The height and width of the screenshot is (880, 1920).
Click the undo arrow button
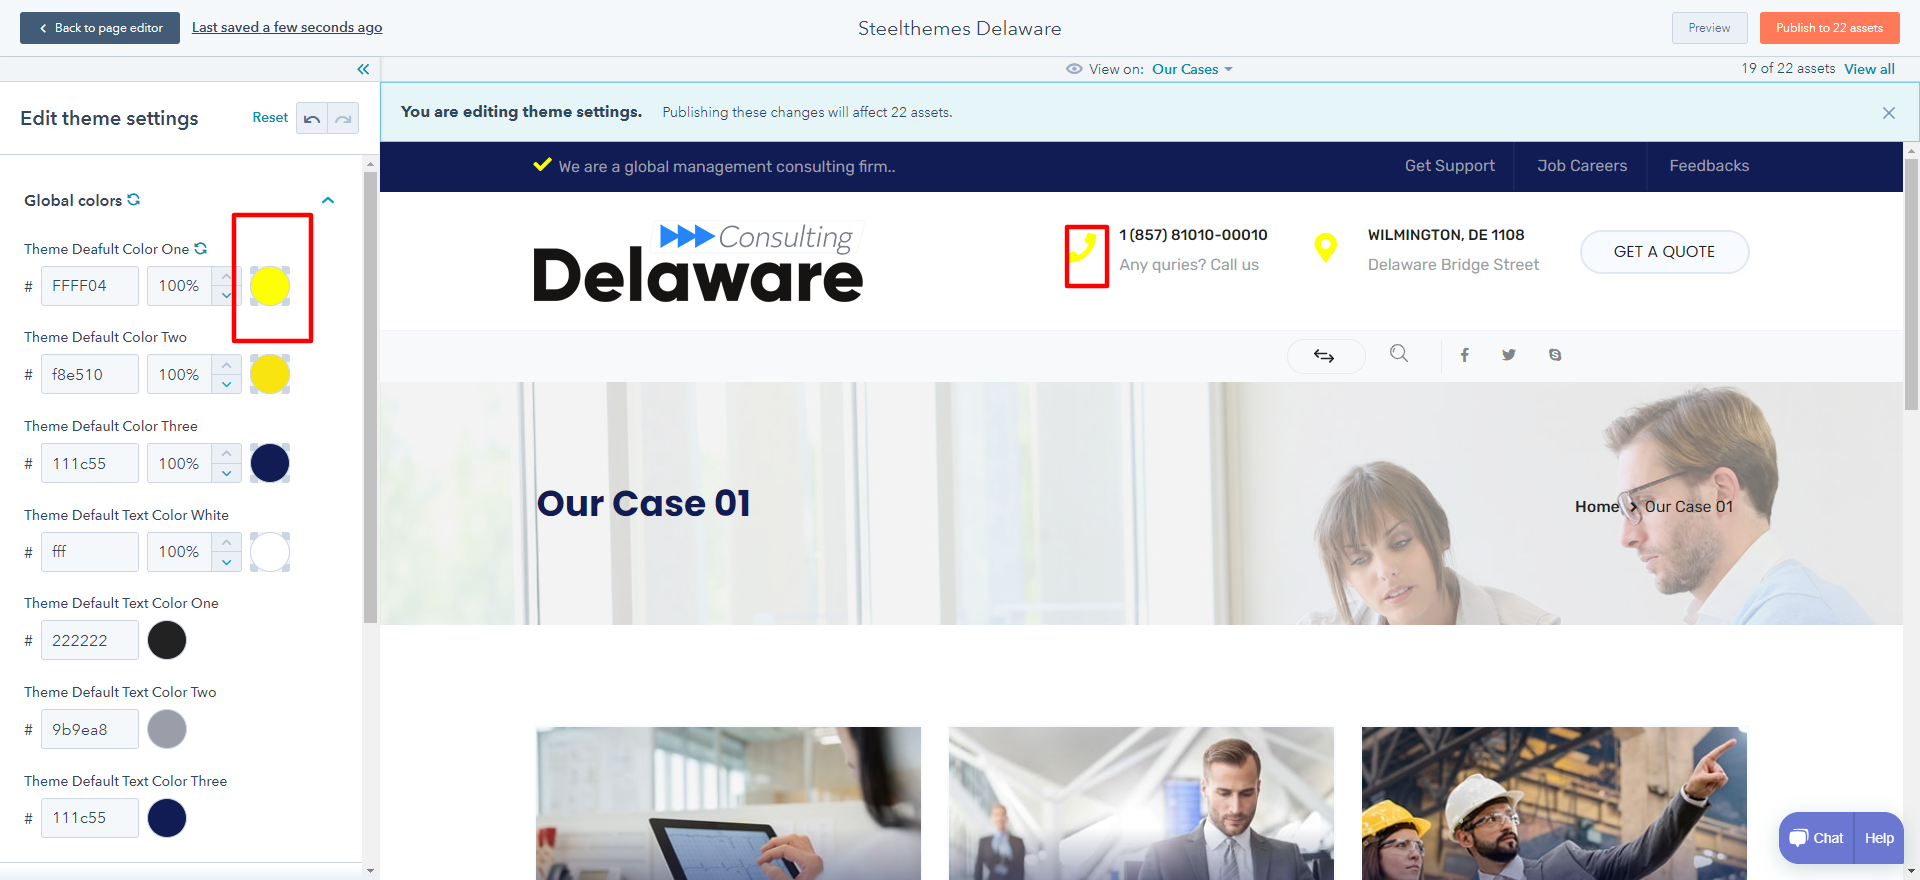(x=312, y=118)
